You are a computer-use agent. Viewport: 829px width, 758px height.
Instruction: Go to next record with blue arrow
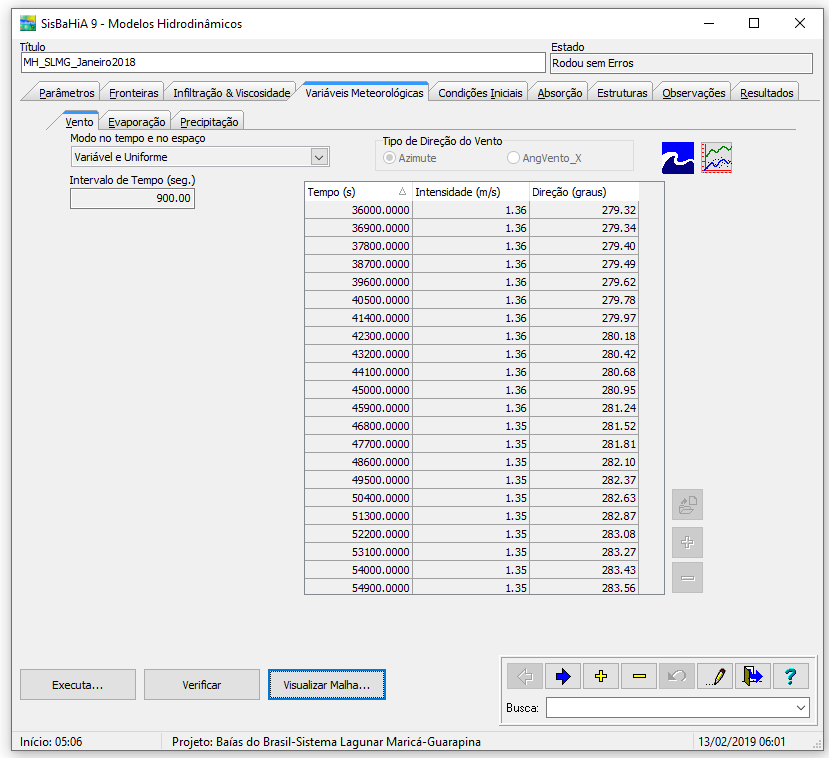click(x=563, y=676)
